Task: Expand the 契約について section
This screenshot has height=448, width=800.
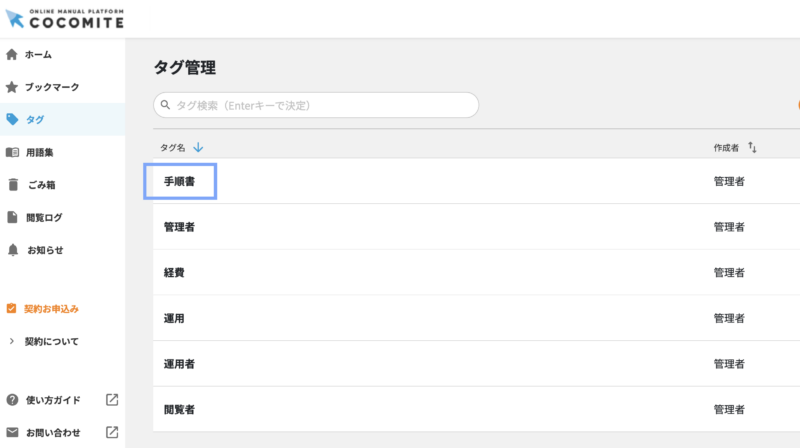Action: coord(51,341)
